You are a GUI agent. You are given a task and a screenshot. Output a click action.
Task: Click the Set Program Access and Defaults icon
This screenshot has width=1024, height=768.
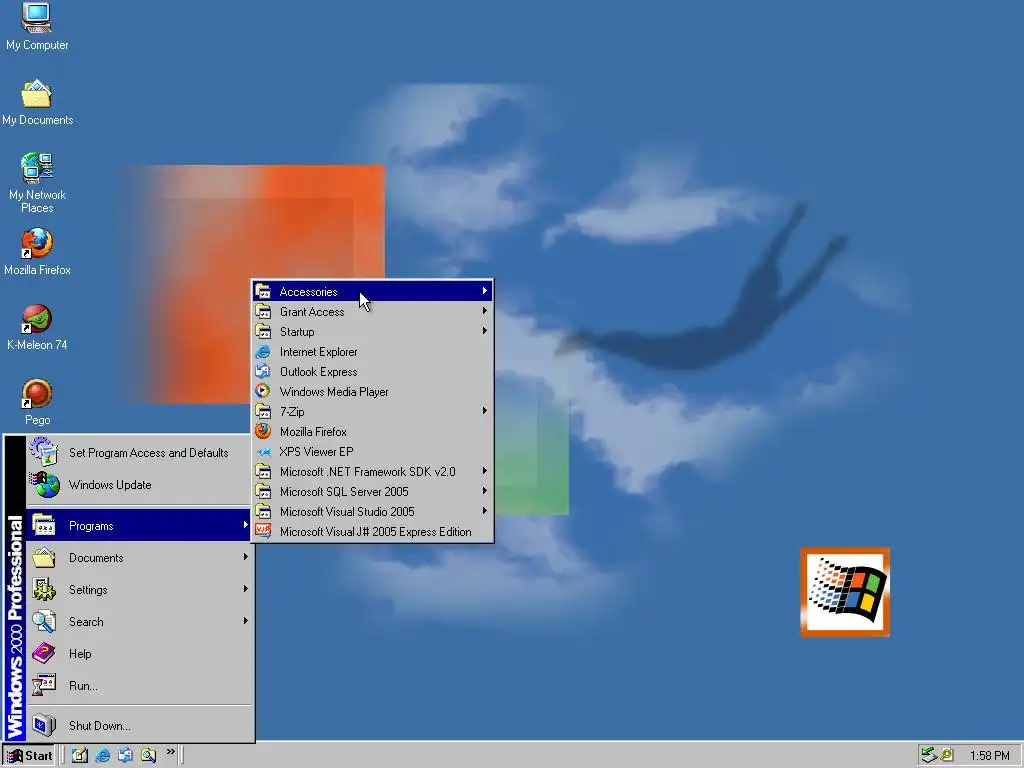[44, 452]
